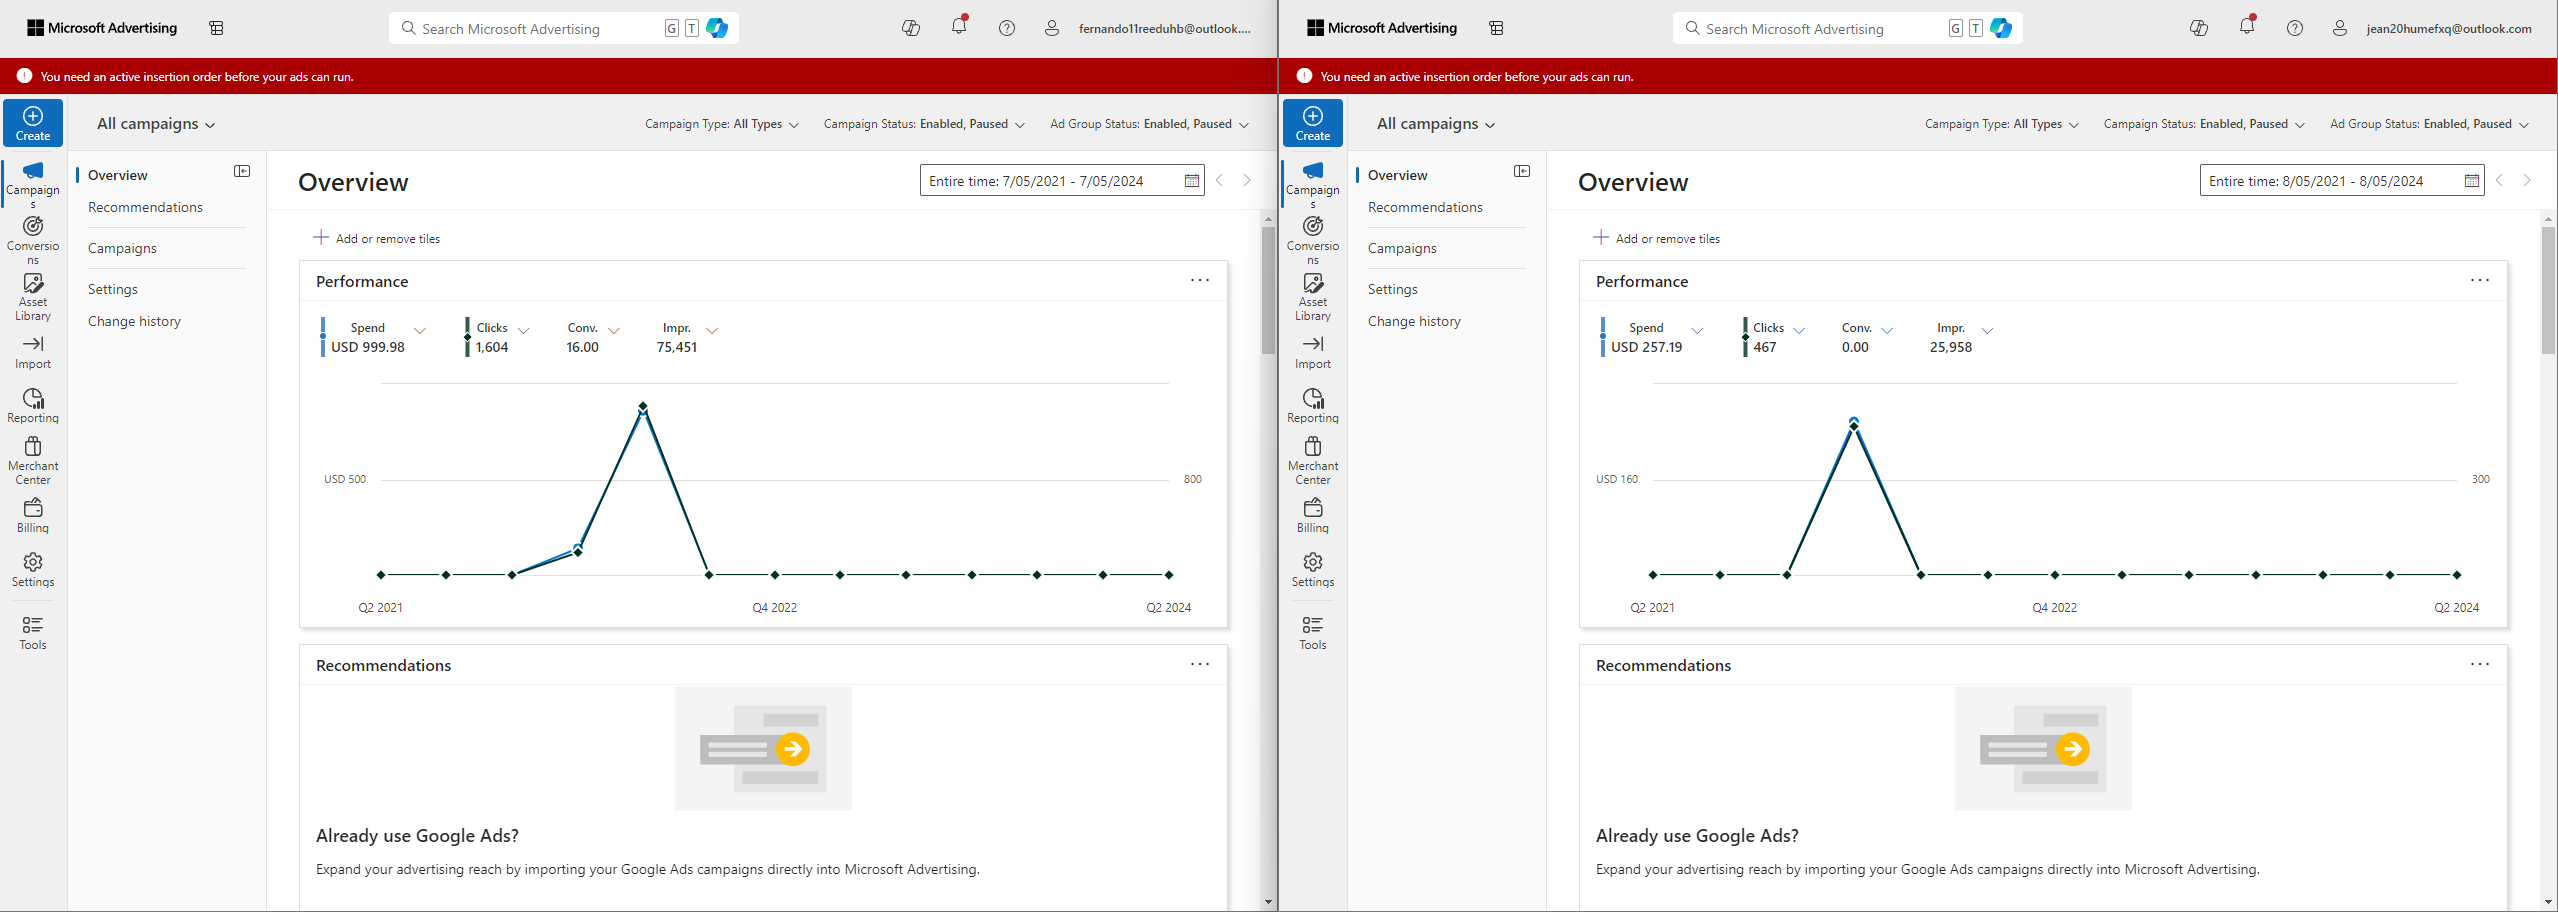Click next date range arrow in right window

click(2527, 181)
